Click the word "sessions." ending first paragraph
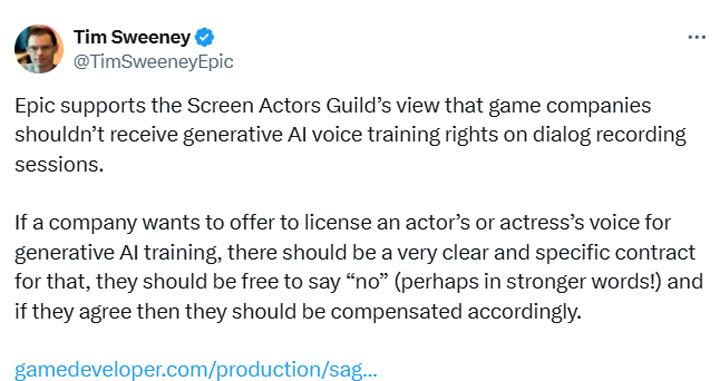The height and width of the screenshot is (381, 720). click(x=59, y=164)
